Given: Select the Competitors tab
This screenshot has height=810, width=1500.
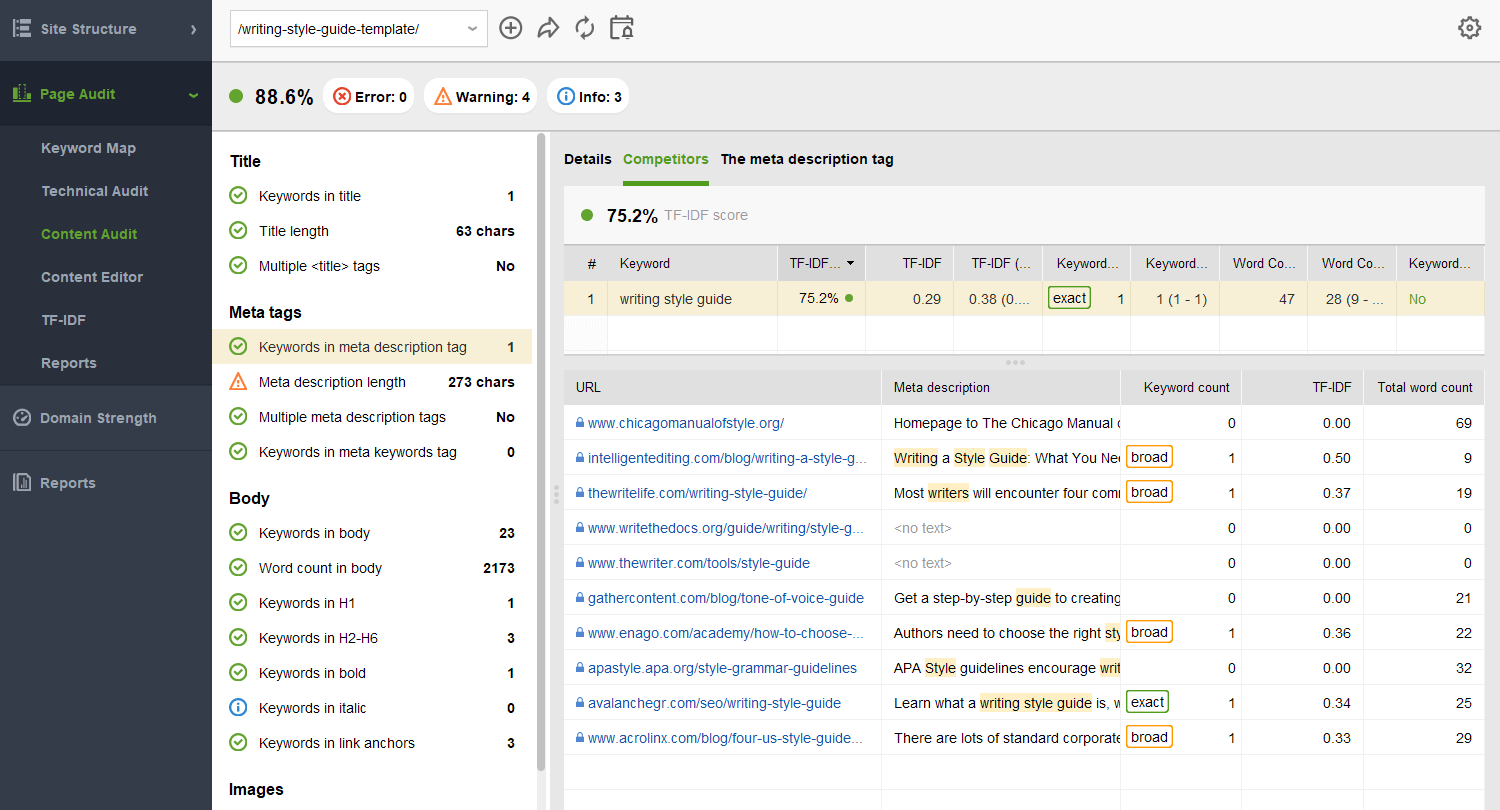Looking at the screenshot, I should click(666, 159).
